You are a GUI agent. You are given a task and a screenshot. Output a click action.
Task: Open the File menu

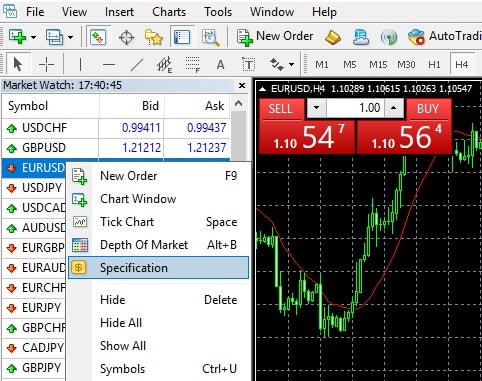[35, 12]
